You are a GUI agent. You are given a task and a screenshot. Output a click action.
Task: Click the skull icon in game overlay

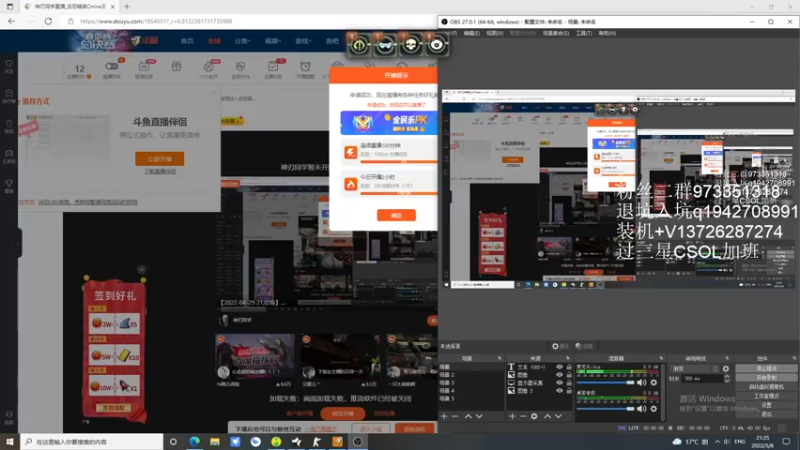tap(411, 45)
